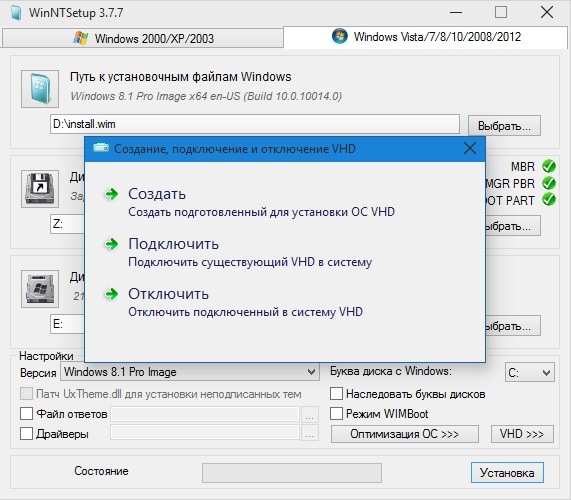Click the boot drive floppy icon
The width and height of the screenshot is (571, 500).
[x=40, y=189]
